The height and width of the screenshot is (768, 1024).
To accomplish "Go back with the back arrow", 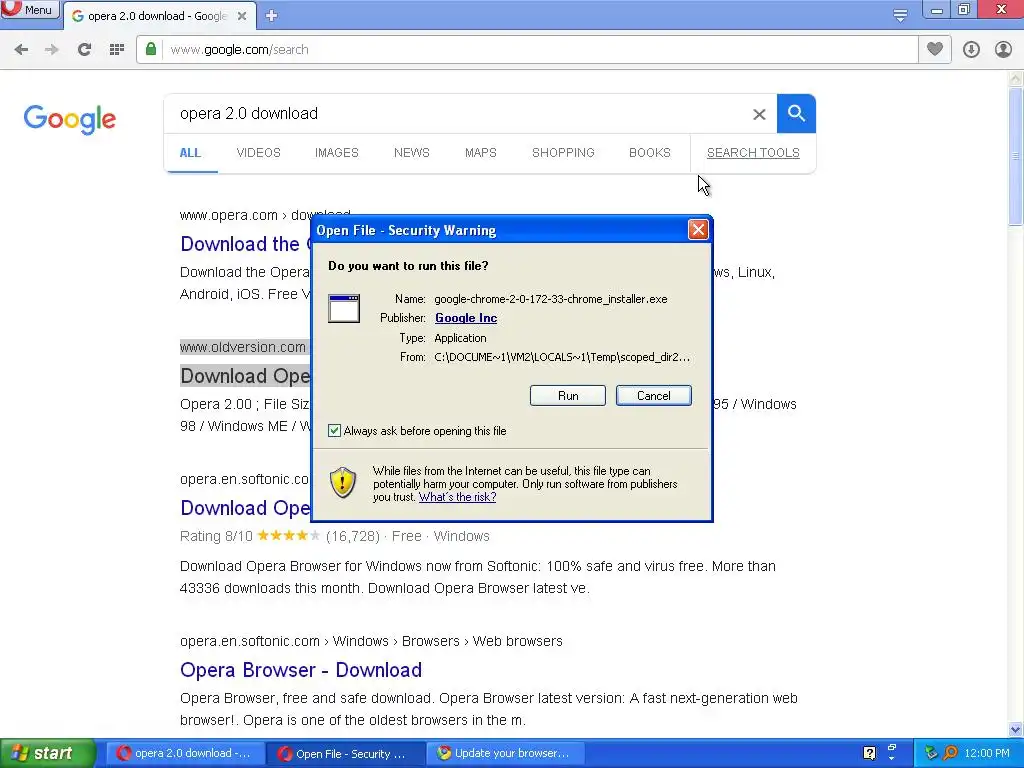I will click(x=21, y=50).
